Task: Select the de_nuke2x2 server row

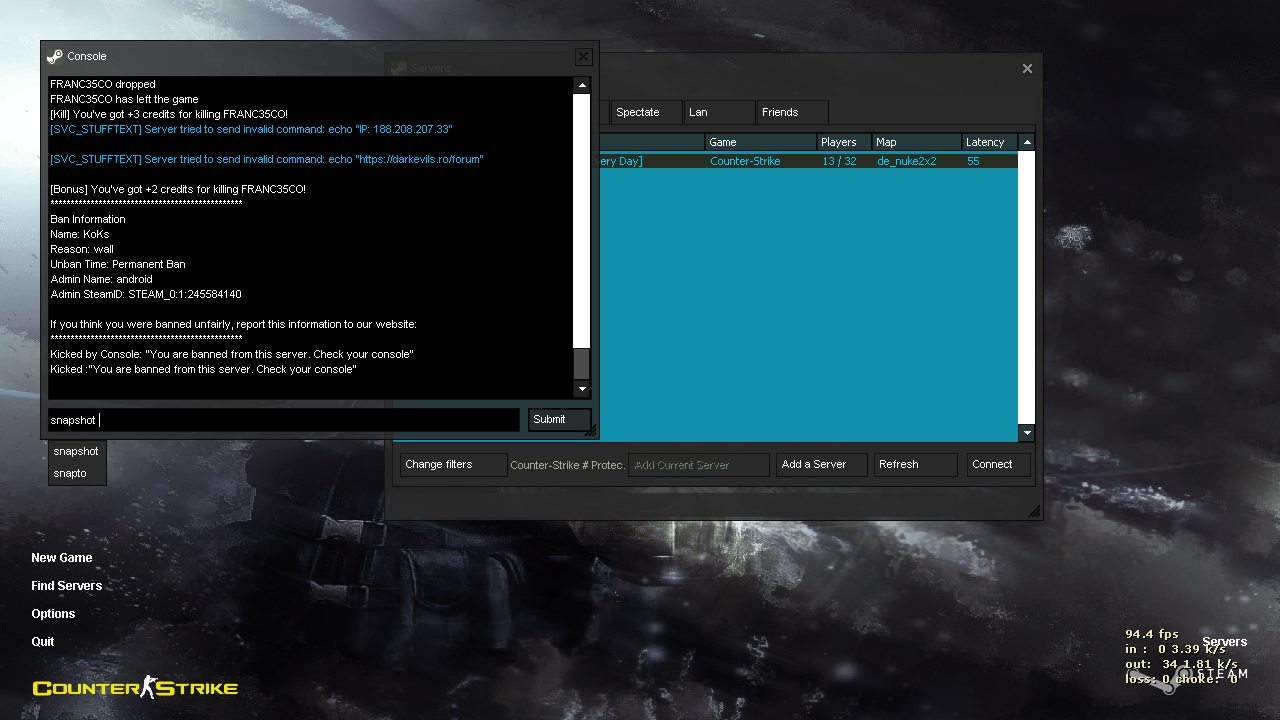Action: coord(808,161)
